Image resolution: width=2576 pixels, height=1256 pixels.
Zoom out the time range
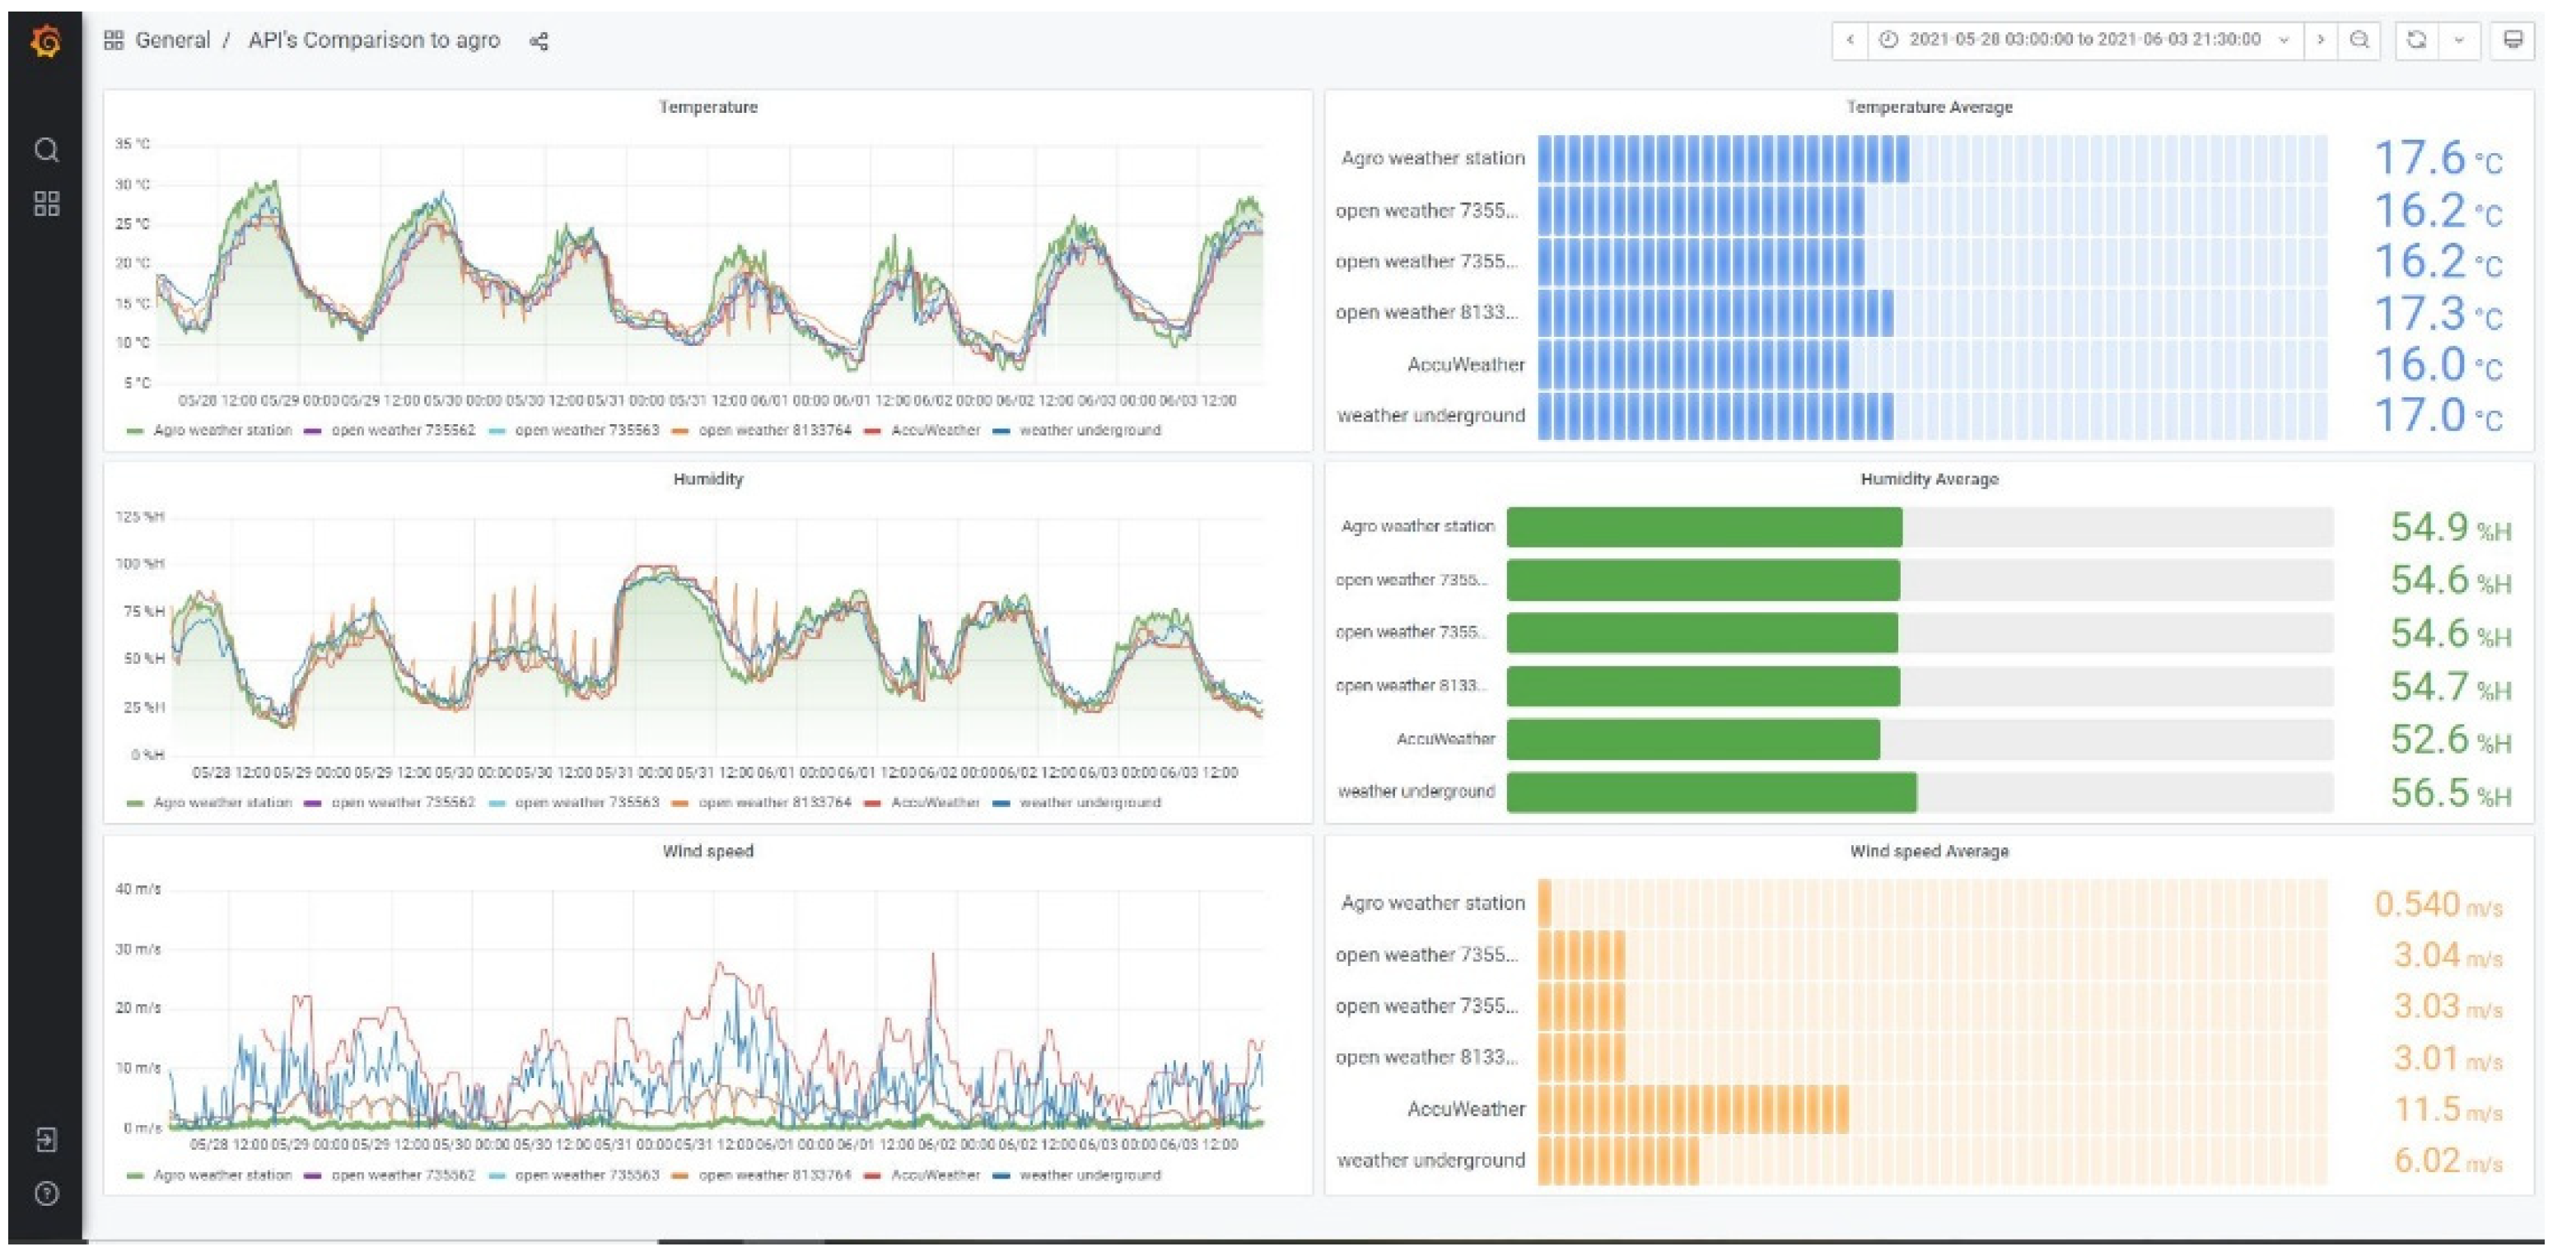point(2360,40)
